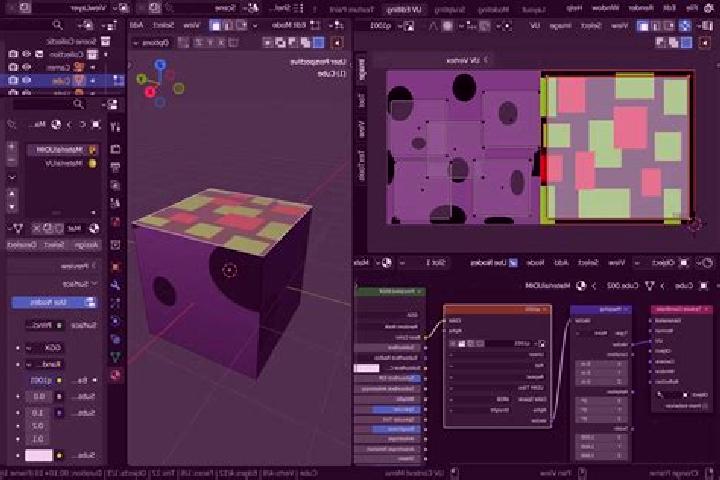
Task: Open the Material properties tab icon
Action: 116,375
